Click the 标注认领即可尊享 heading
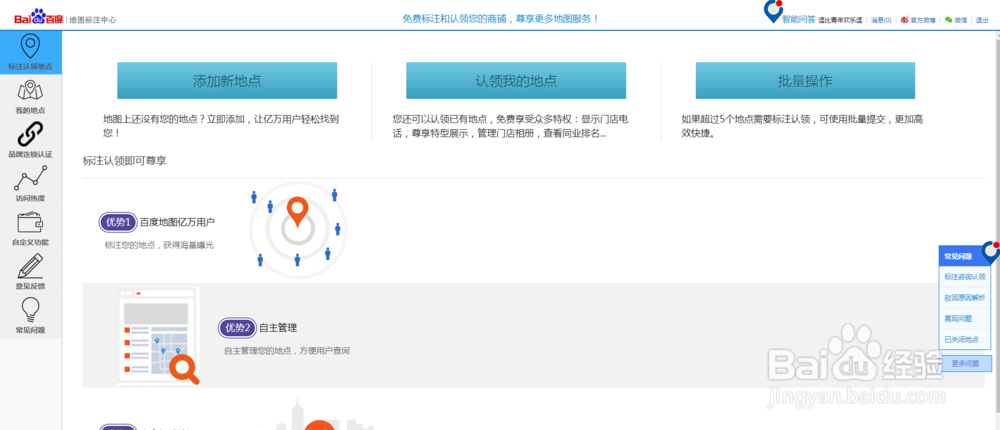The height and width of the screenshot is (430, 1000). pos(124,161)
